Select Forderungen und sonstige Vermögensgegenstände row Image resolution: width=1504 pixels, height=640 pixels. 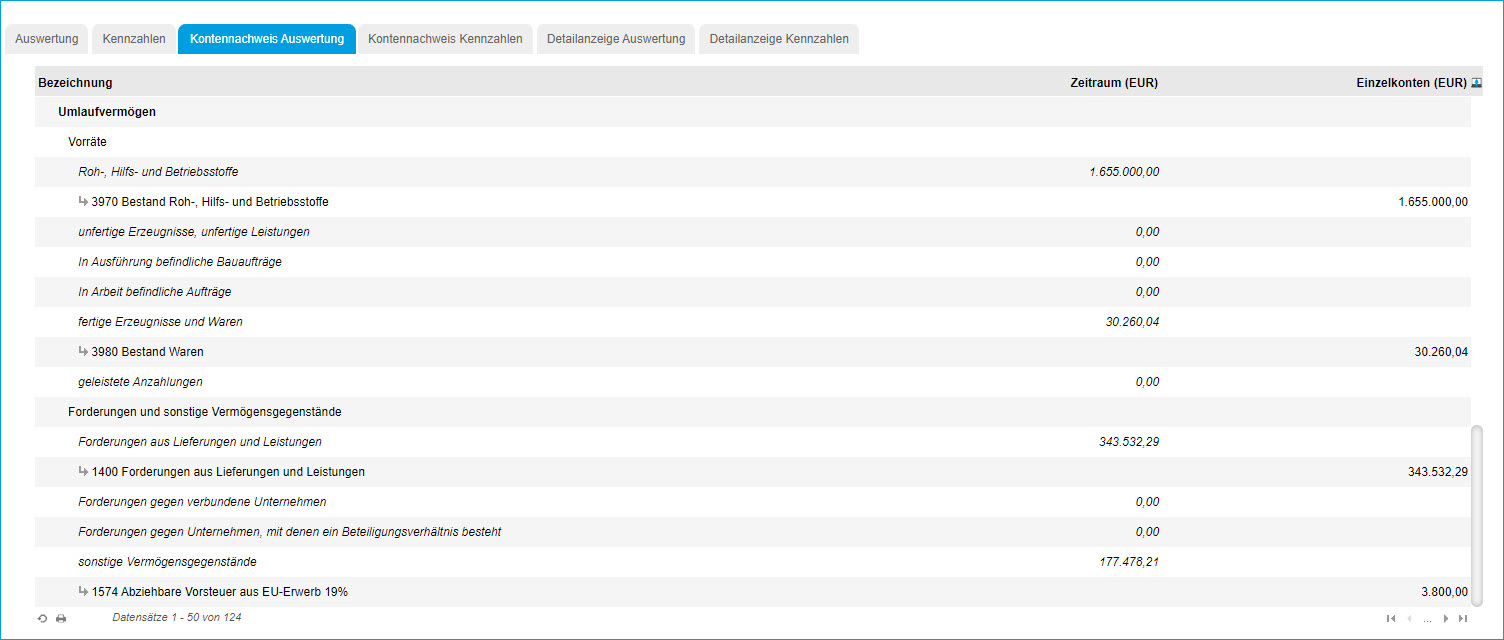pyautogui.click(x=753, y=412)
